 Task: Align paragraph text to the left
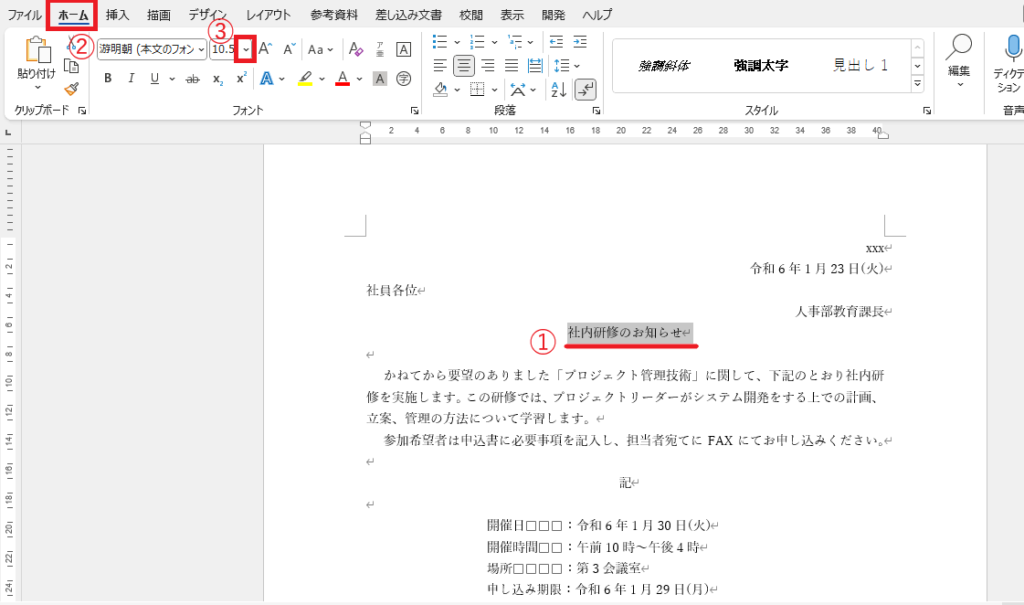coord(440,65)
